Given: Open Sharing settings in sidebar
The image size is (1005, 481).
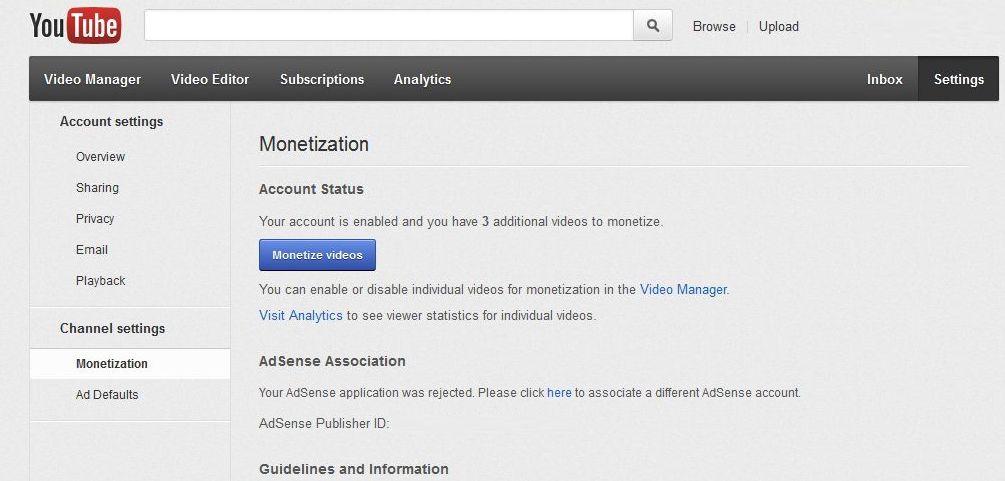Looking at the screenshot, I should [97, 187].
